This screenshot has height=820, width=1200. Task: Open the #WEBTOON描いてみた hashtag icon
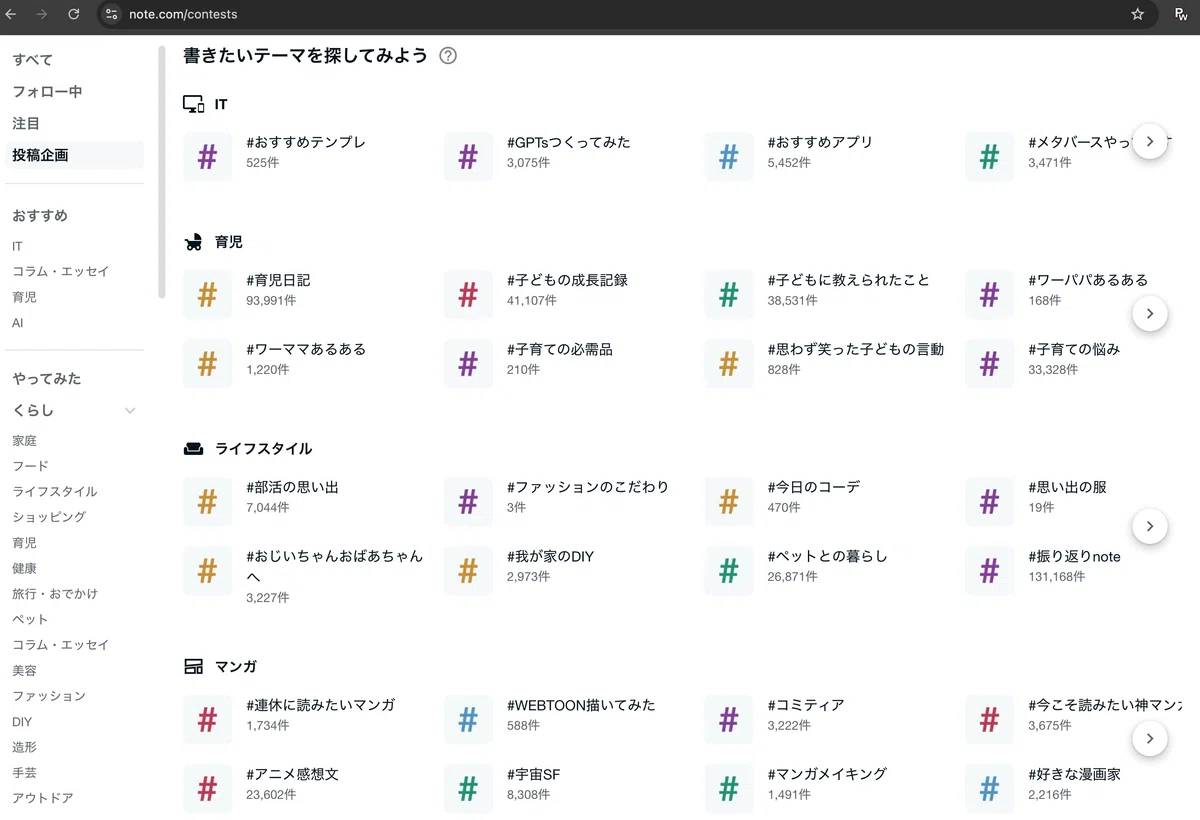click(x=468, y=720)
